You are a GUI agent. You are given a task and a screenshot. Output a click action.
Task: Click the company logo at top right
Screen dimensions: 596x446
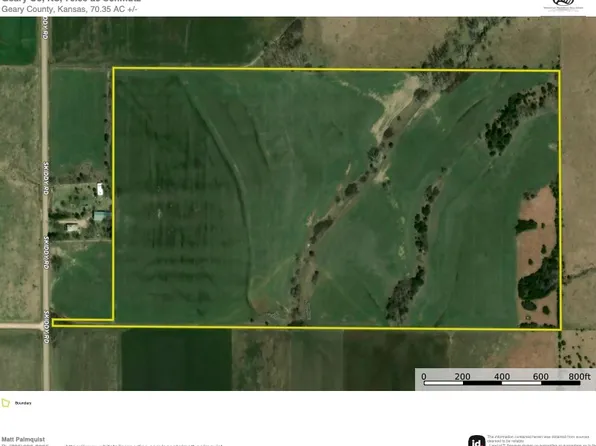[563, 5]
